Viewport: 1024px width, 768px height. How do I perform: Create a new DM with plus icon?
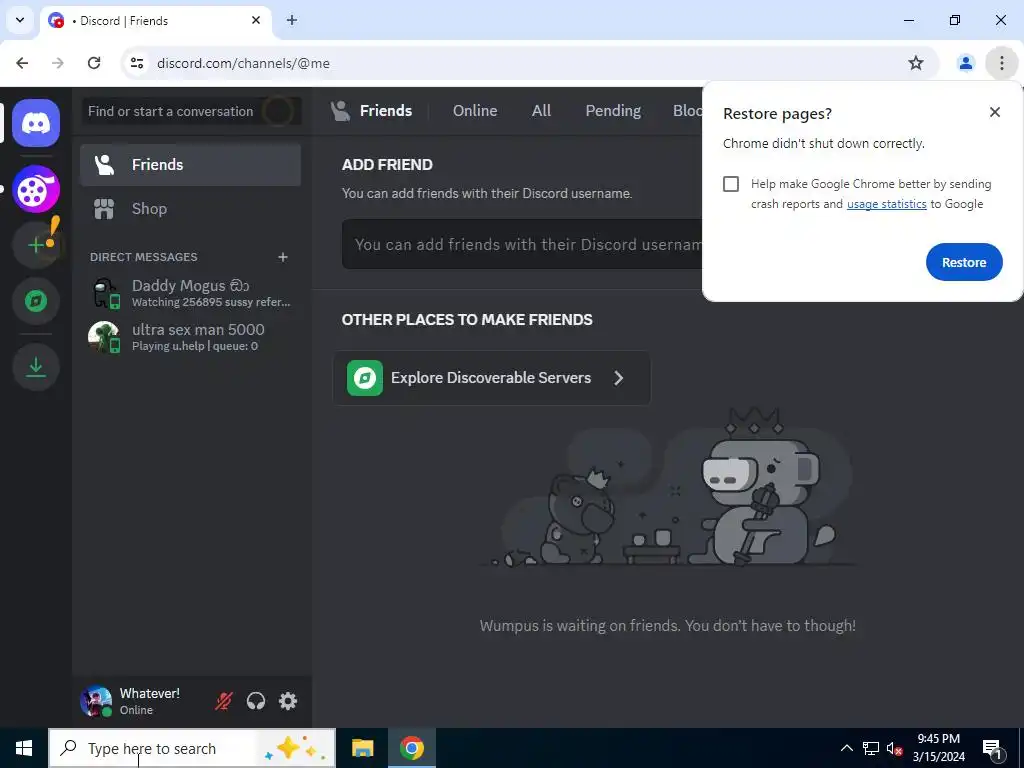click(283, 257)
